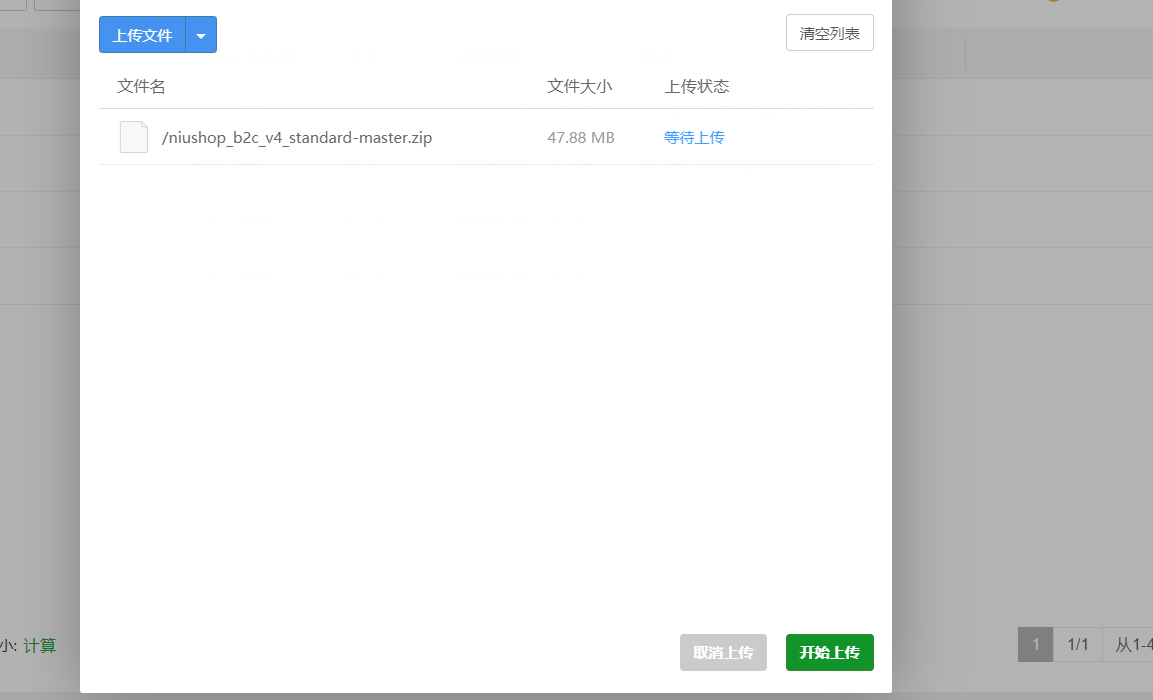1153x700 pixels.
Task: Click the 上传文件 upload button
Action: [142, 34]
